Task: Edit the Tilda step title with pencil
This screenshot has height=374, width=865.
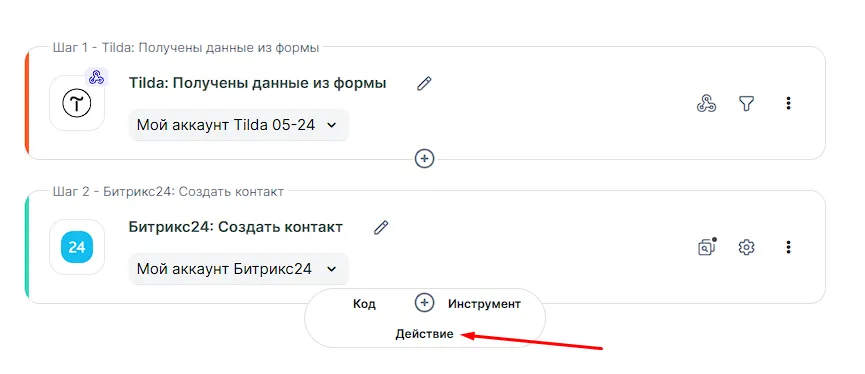Action: pyautogui.click(x=424, y=84)
